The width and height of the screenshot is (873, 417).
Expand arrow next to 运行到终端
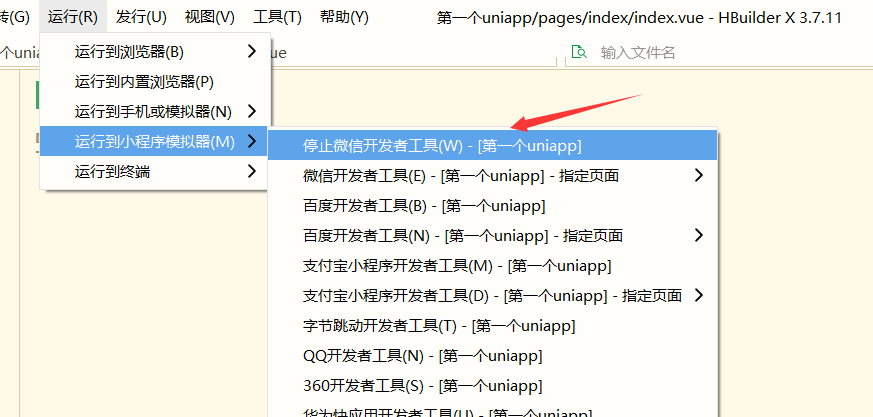click(252, 171)
